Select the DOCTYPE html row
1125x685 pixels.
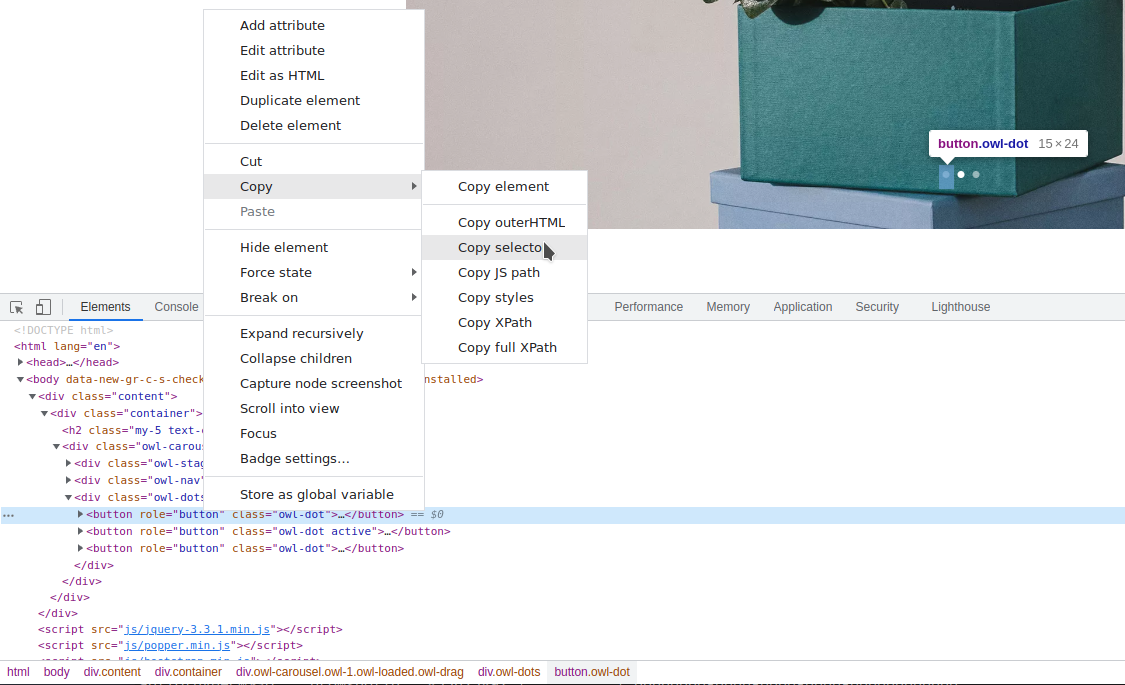(63, 331)
